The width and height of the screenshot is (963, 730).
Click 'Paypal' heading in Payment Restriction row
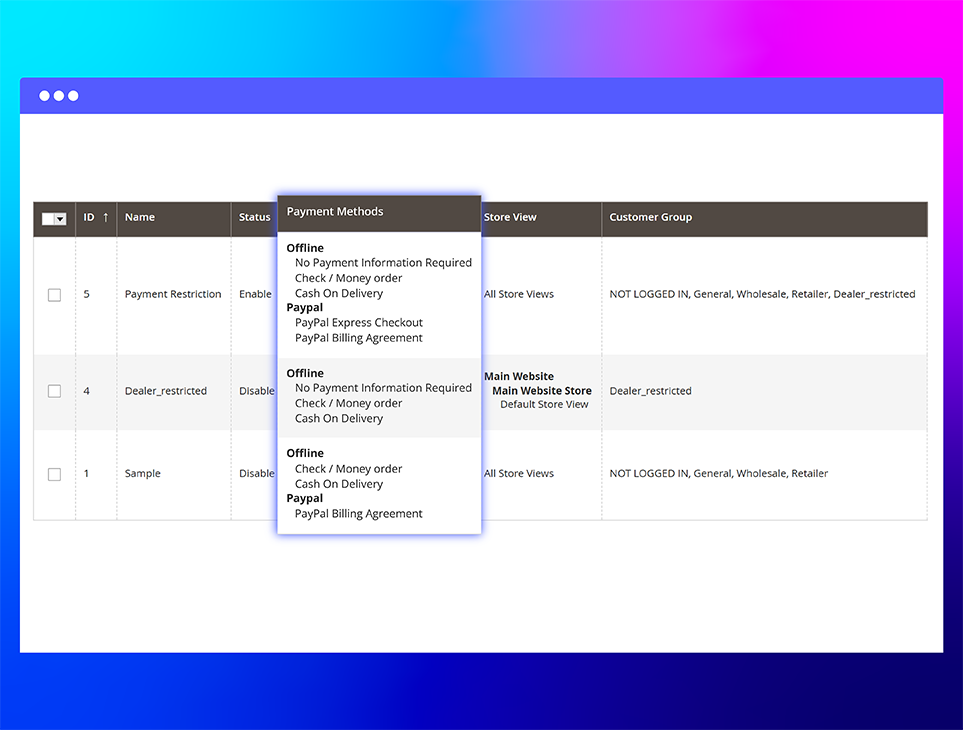[x=305, y=308]
